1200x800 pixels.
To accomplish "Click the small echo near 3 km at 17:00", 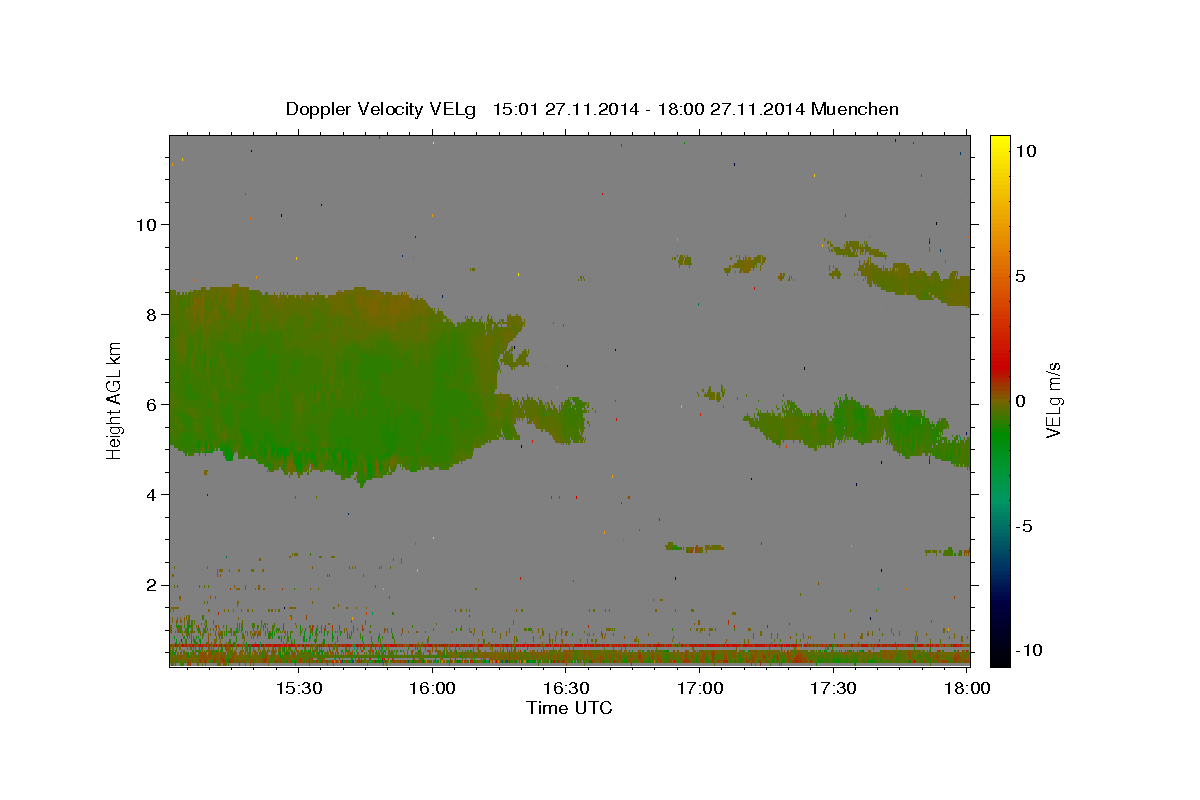I will (x=694, y=548).
